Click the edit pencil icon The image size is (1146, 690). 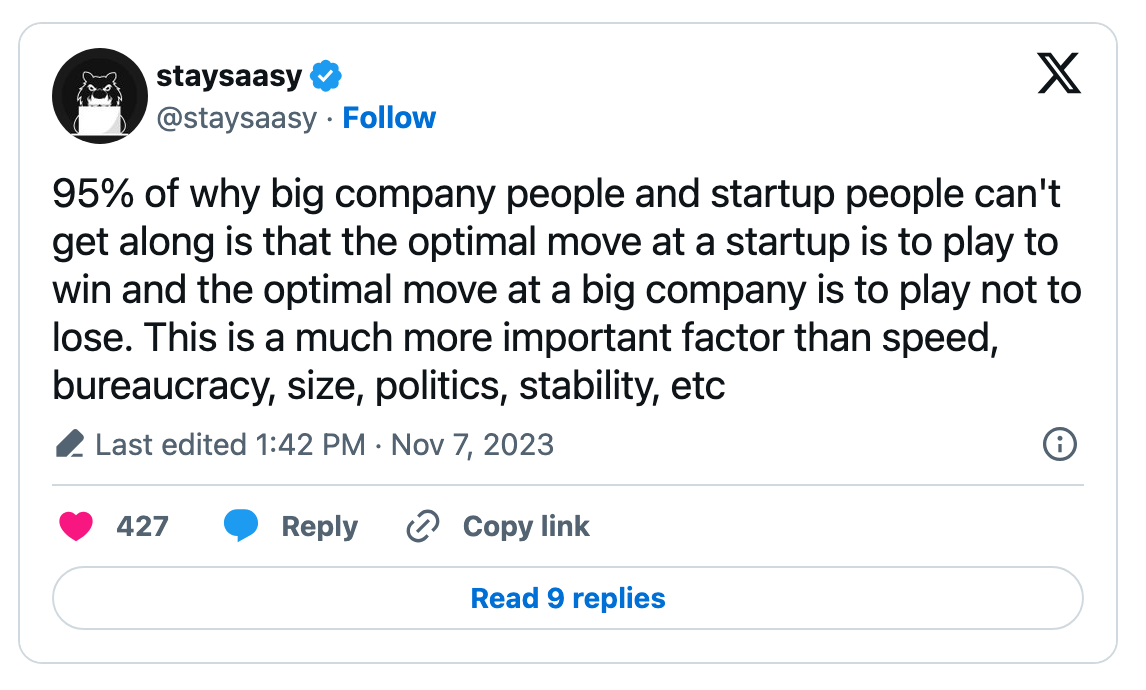pyautogui.click(x=70, y=444)
